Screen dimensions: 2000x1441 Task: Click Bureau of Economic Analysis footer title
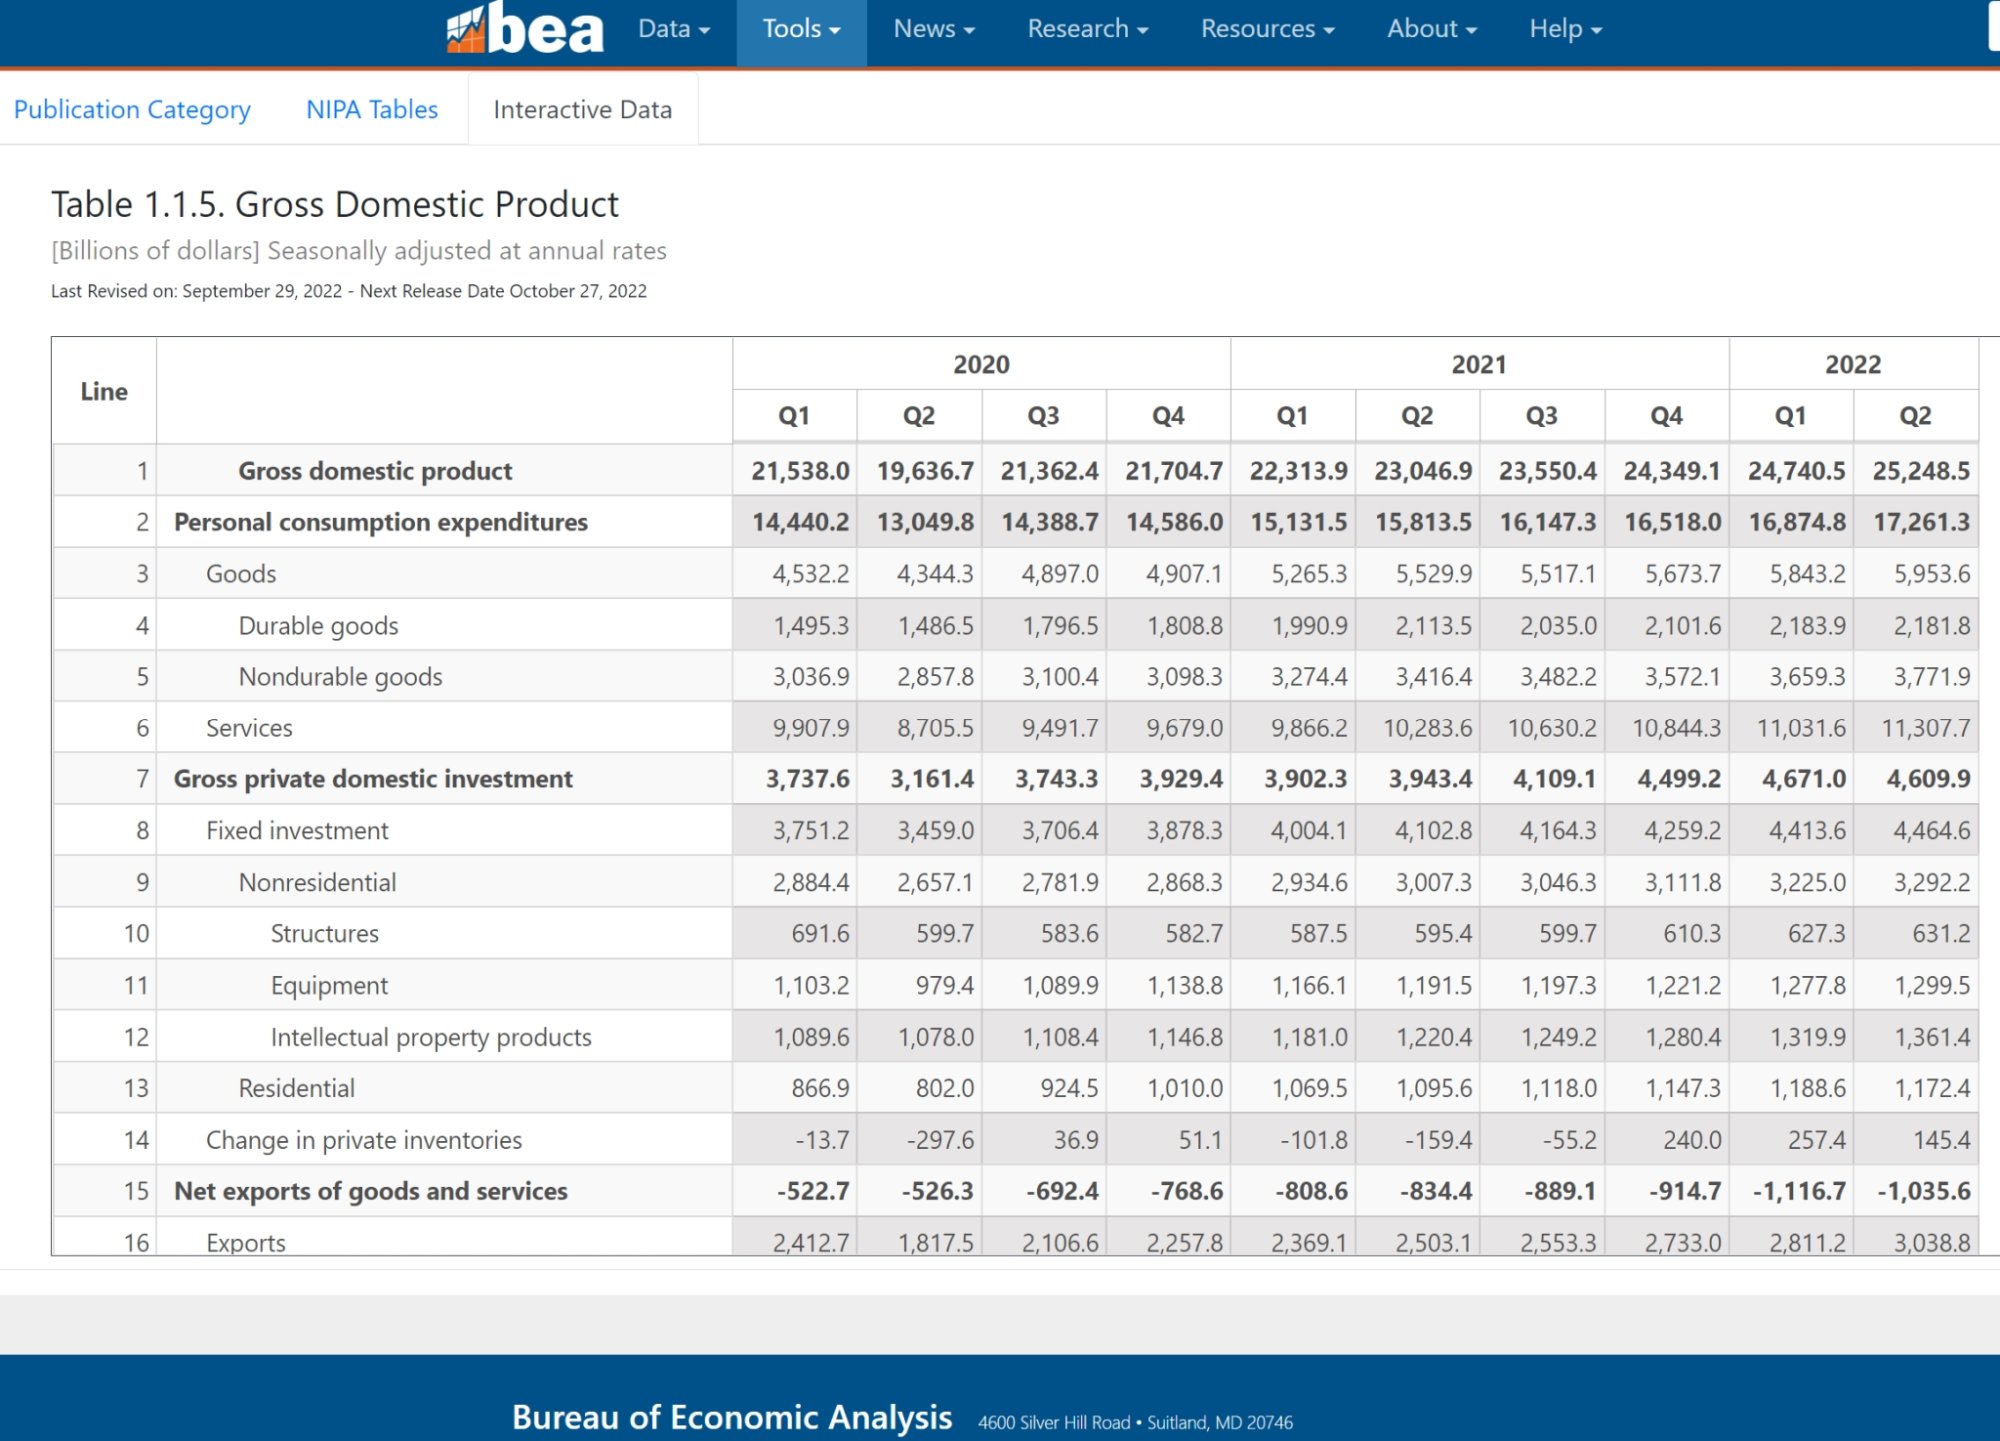click(x=732, y=1417)
